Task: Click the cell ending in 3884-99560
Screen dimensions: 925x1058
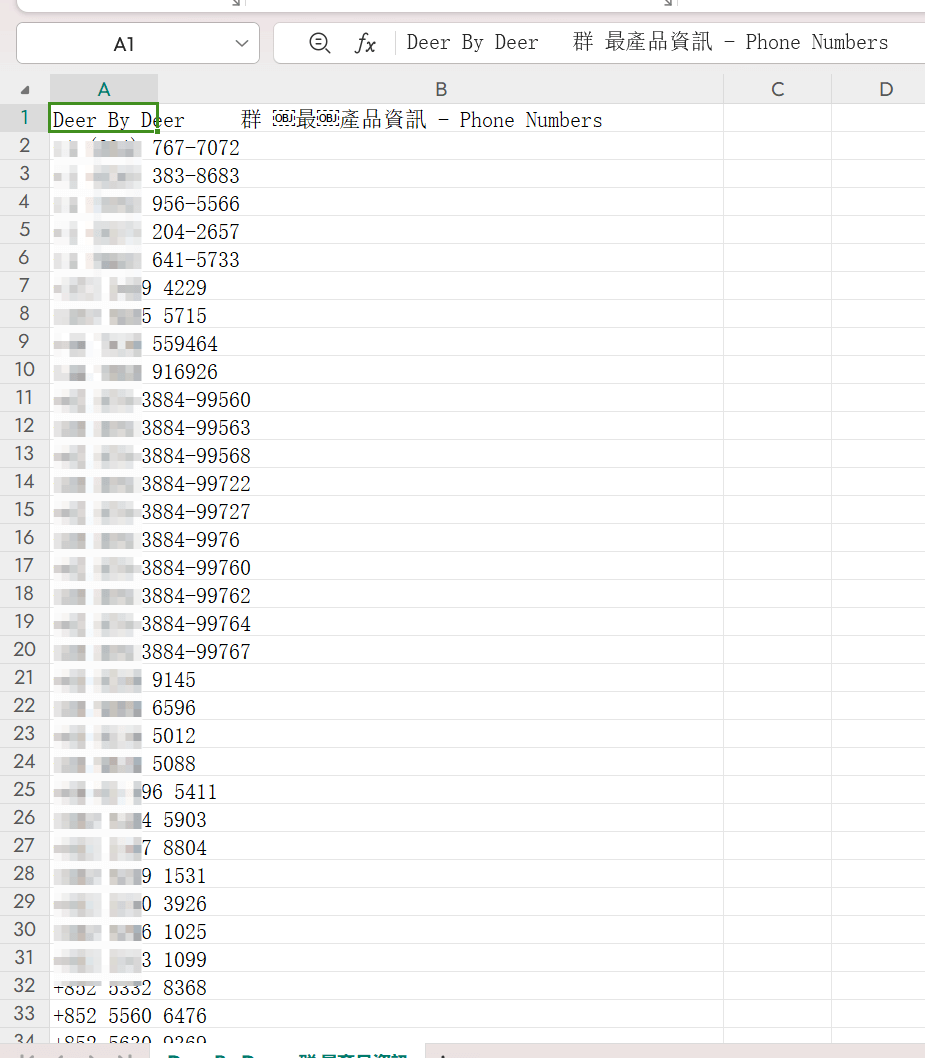Action: (x=104, y=398)
